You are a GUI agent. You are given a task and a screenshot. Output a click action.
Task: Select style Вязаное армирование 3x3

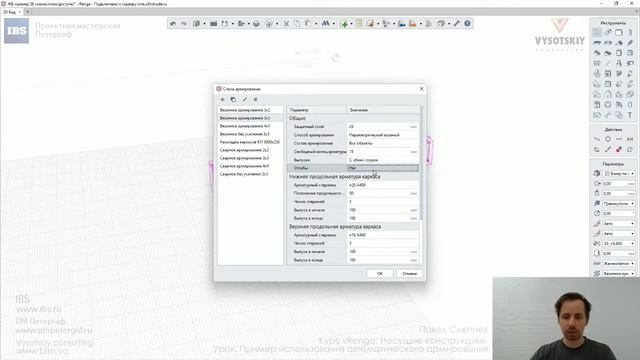(x=250, y=118)
